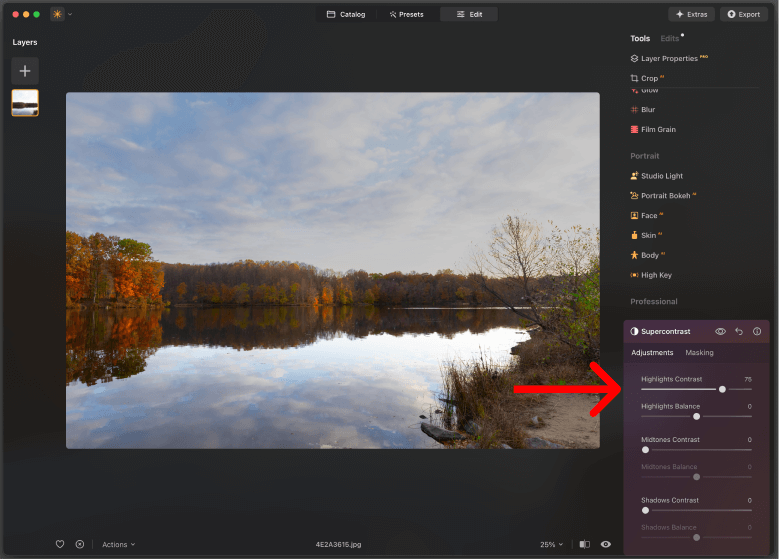Open the Film Grain tool
Viewport: 779px width, 559px height.
pyautogui.click(x=653, y=130)
